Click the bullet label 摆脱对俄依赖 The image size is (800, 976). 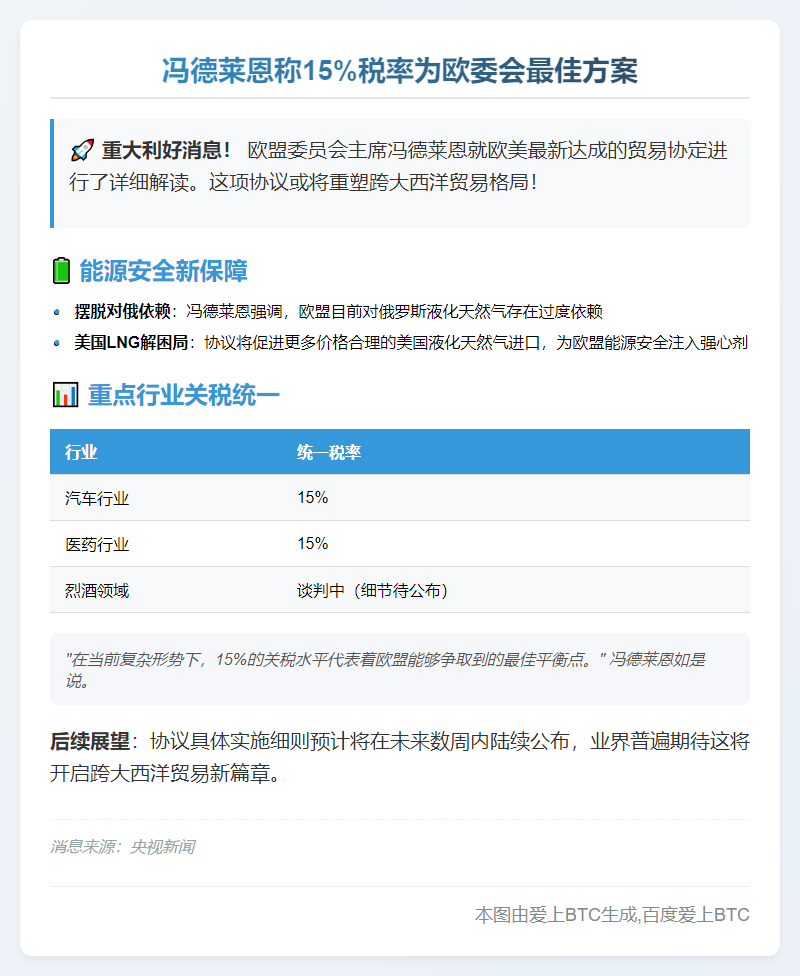123,311
